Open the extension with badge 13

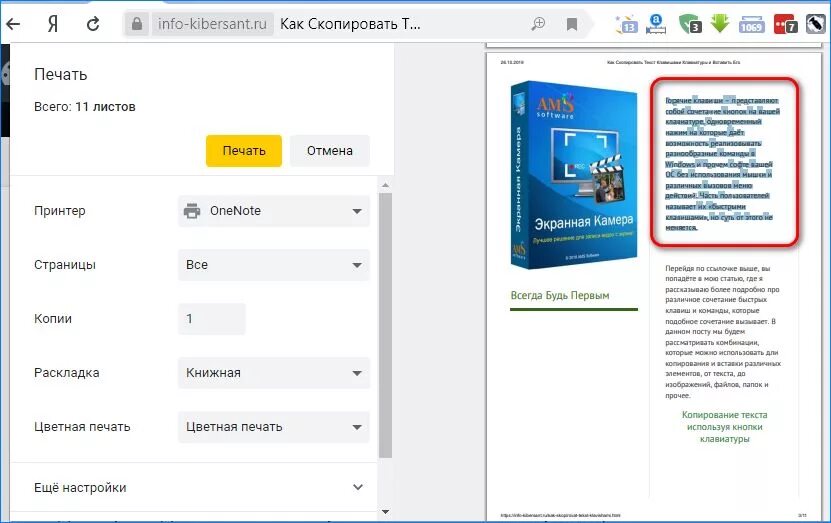[x=626, y=24]
